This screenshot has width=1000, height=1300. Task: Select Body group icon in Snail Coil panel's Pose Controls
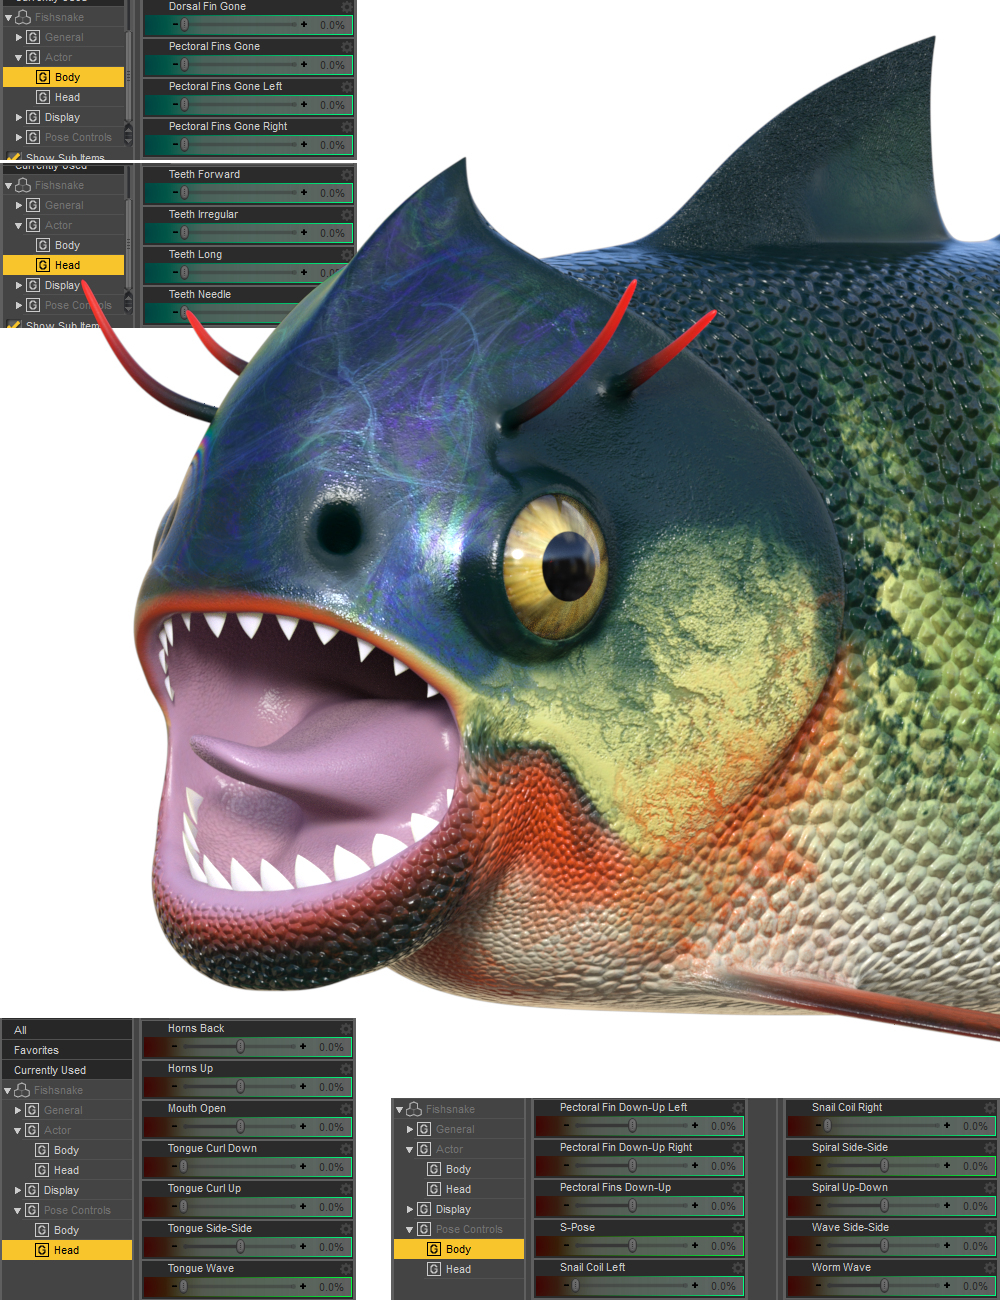(x=434, y=1249)
